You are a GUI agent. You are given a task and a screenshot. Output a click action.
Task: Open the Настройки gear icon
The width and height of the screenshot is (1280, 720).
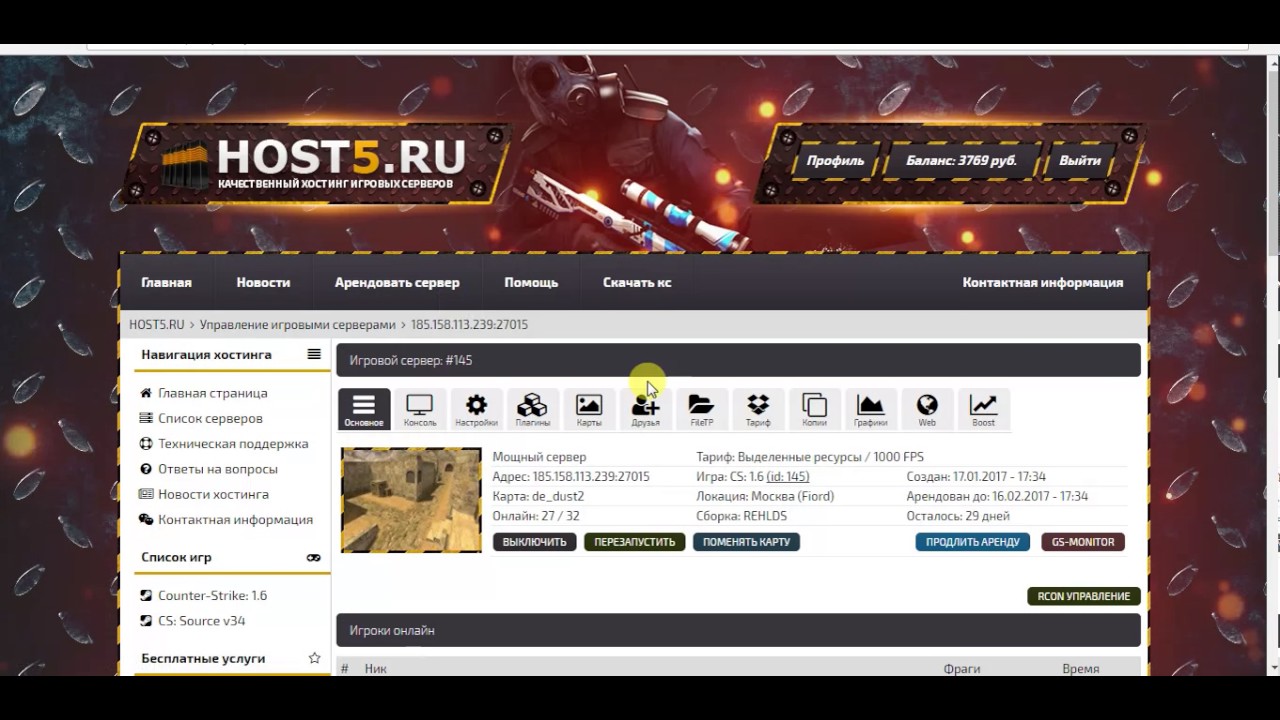coord(476,410)
